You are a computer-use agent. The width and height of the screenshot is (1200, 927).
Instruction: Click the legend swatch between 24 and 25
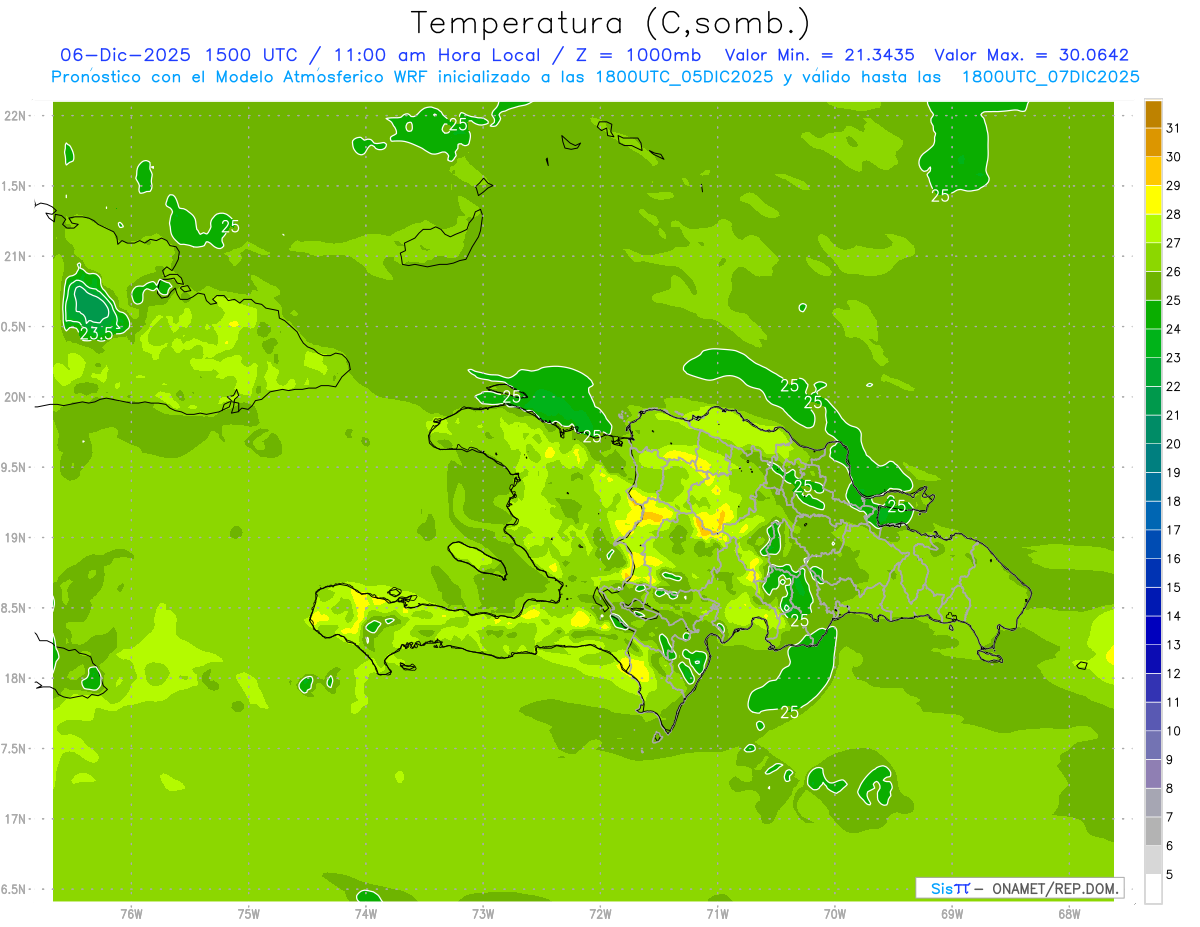pos(1153,315)
